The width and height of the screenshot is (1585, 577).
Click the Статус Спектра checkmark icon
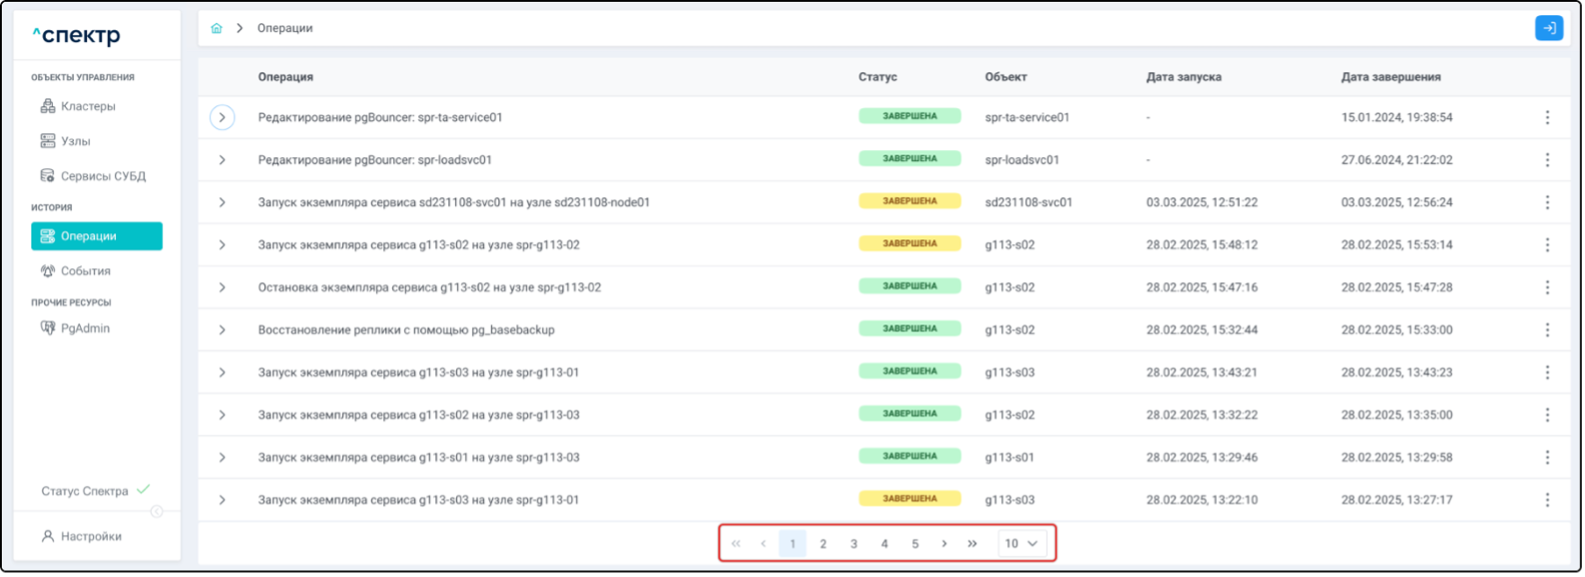[x=144, y=490]
